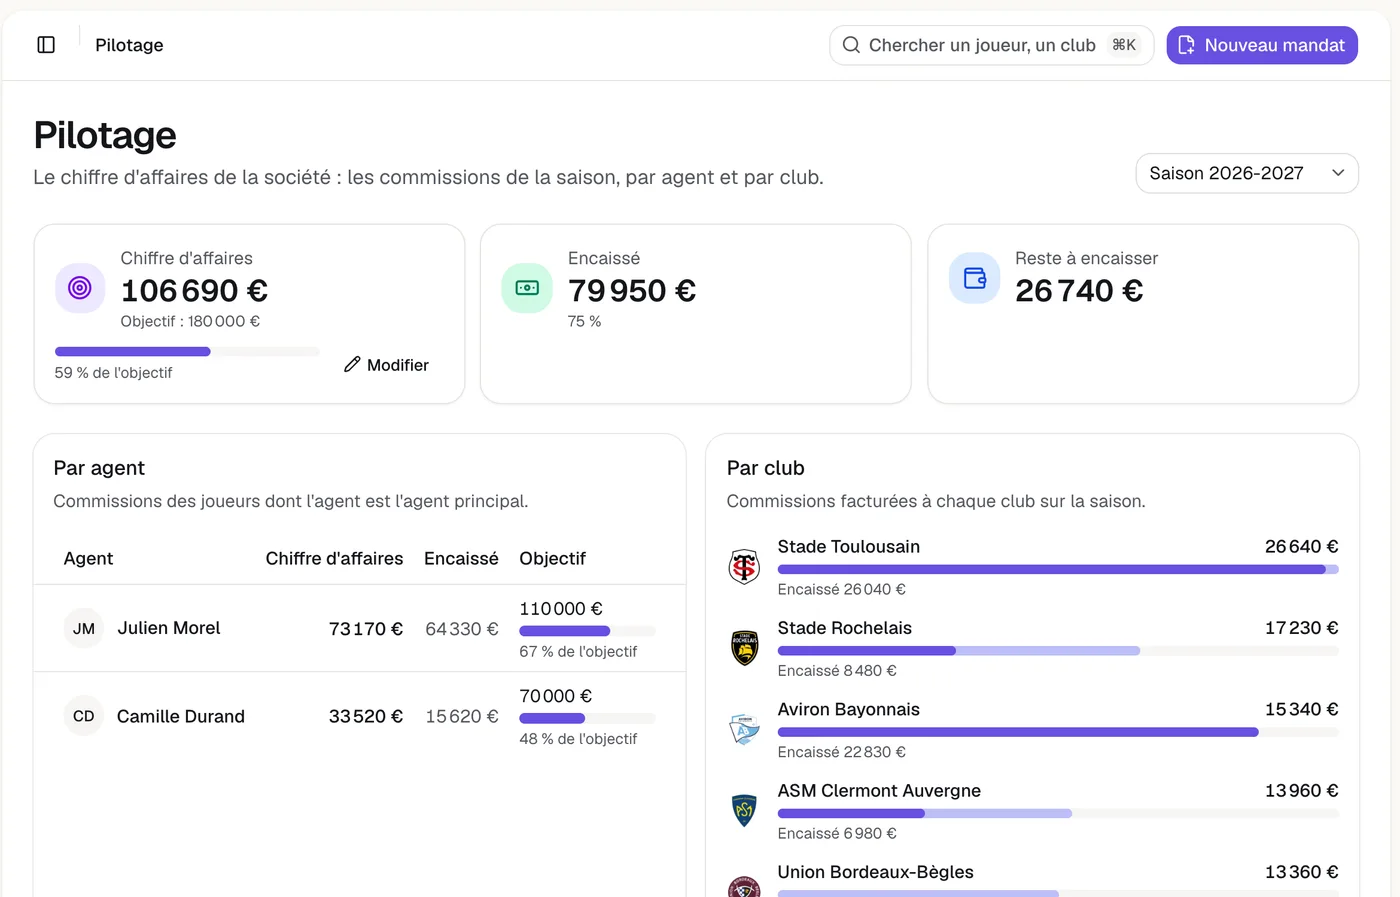Click Julien Morel's 67 % progress bar
The width and height of the screenshot is (1400, 897).
(587, 631)
